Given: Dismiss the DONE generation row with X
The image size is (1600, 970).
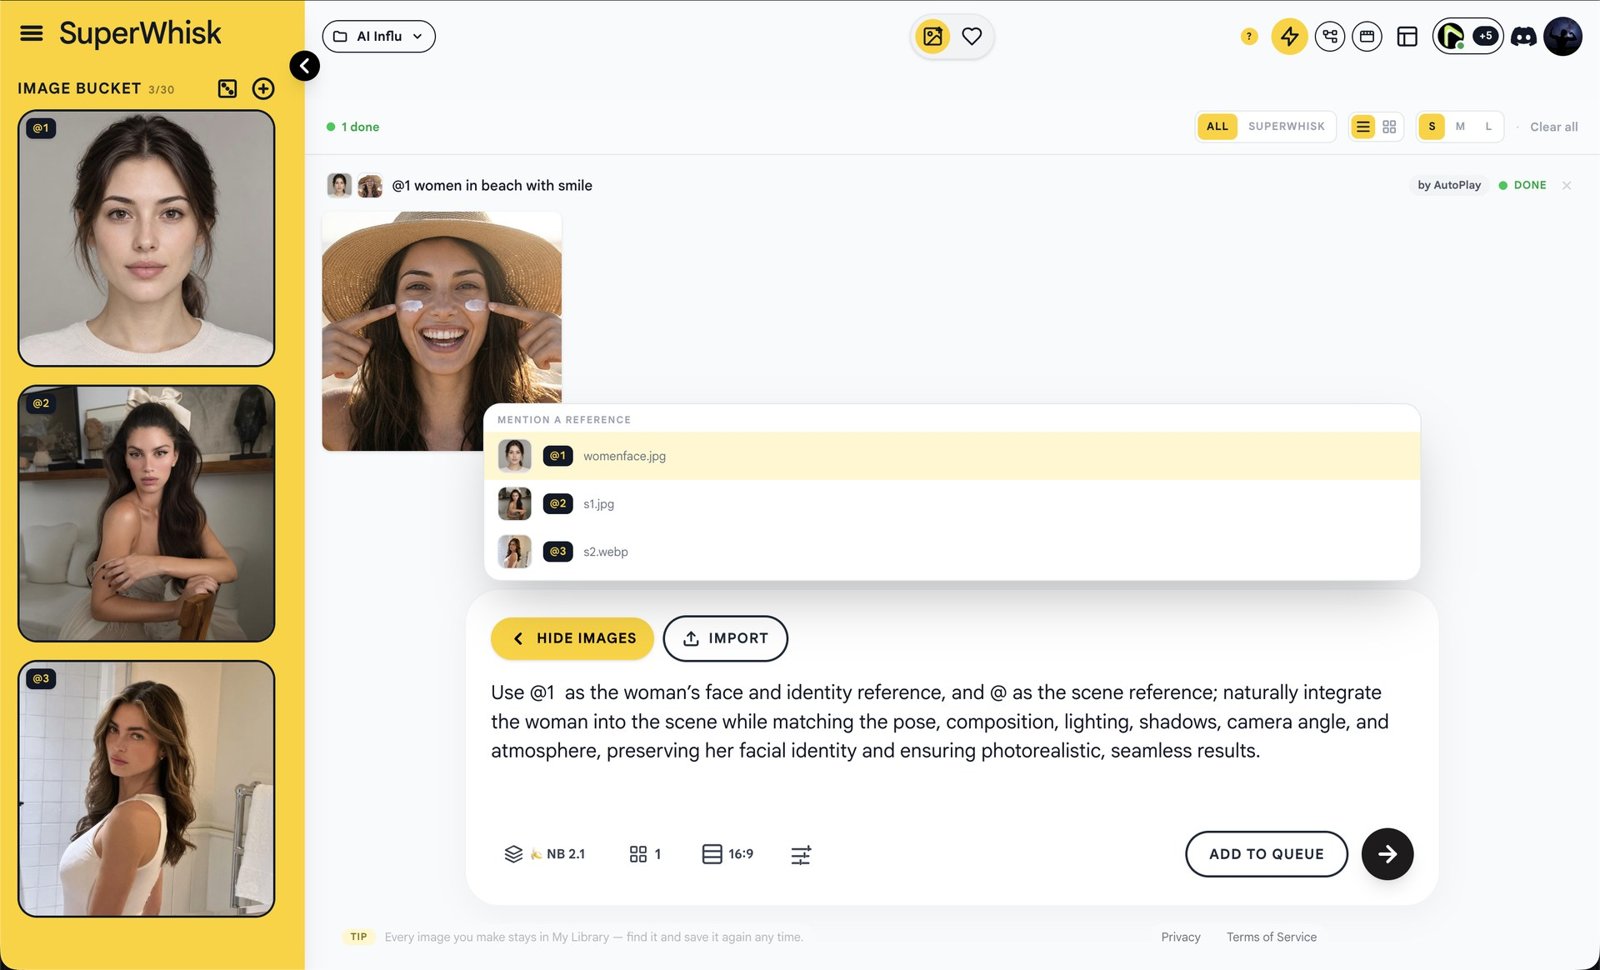Looking at the screenshot, I should coord(1567,186).
